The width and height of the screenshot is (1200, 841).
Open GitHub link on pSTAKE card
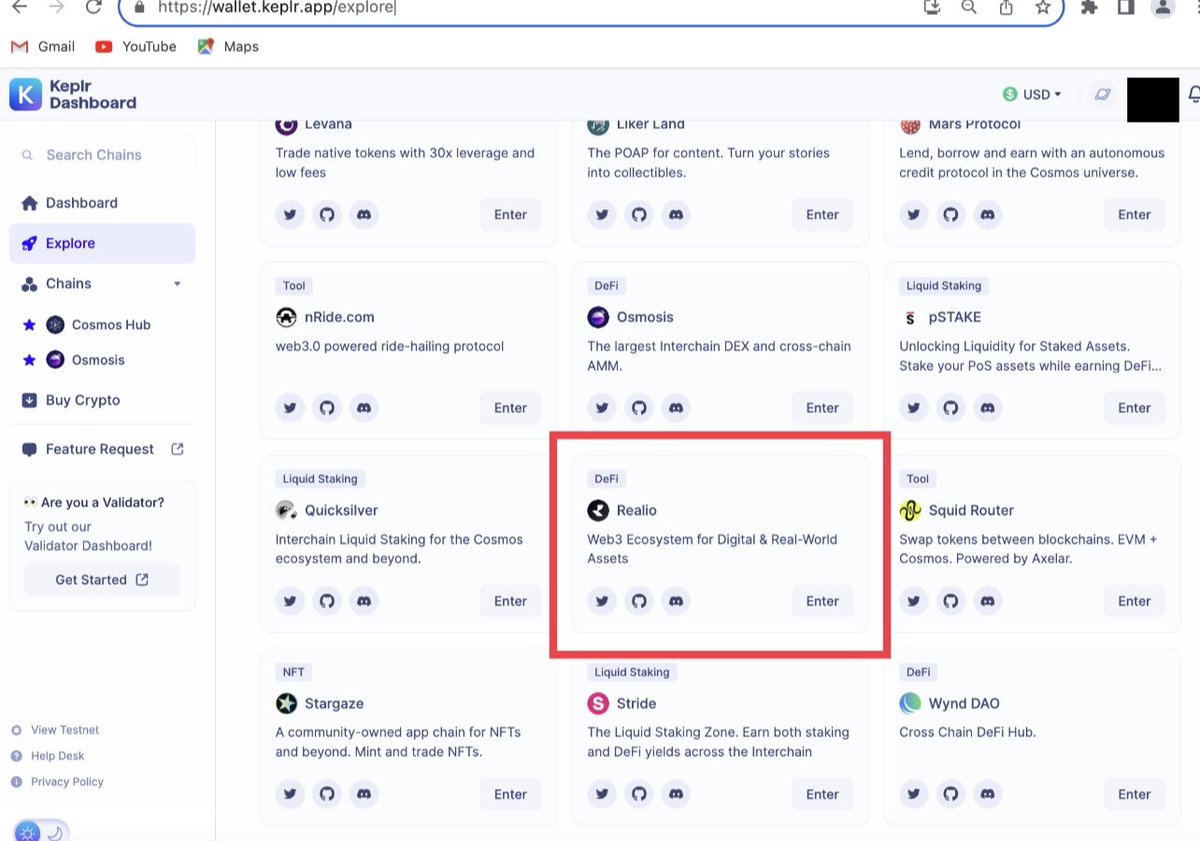951,408
